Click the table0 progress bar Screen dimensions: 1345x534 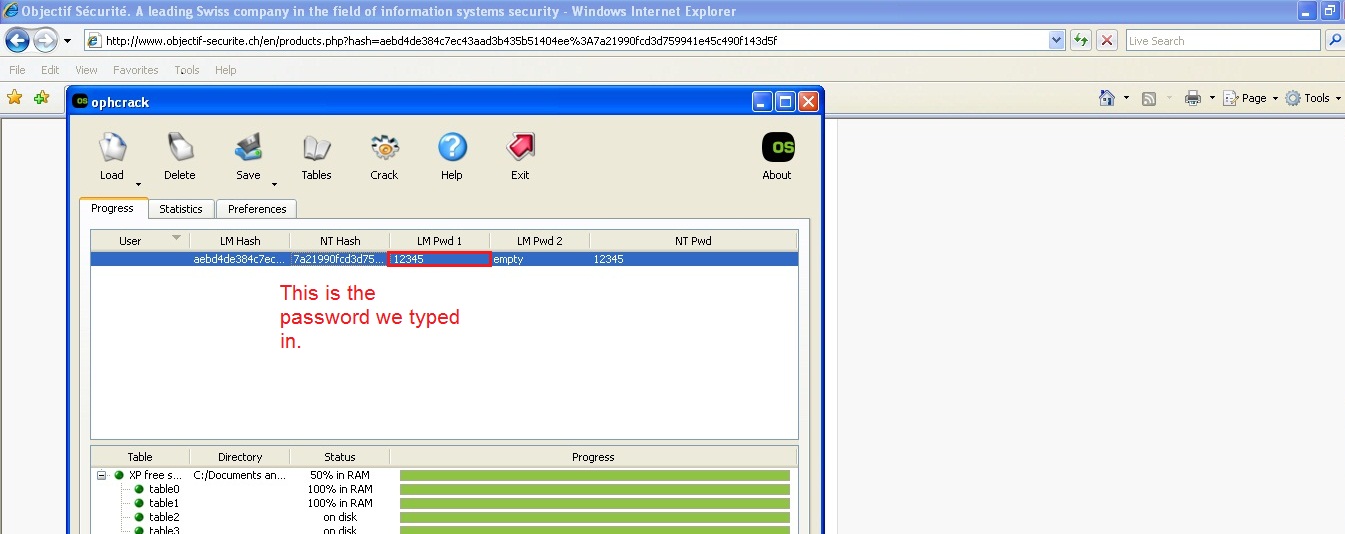595,489
